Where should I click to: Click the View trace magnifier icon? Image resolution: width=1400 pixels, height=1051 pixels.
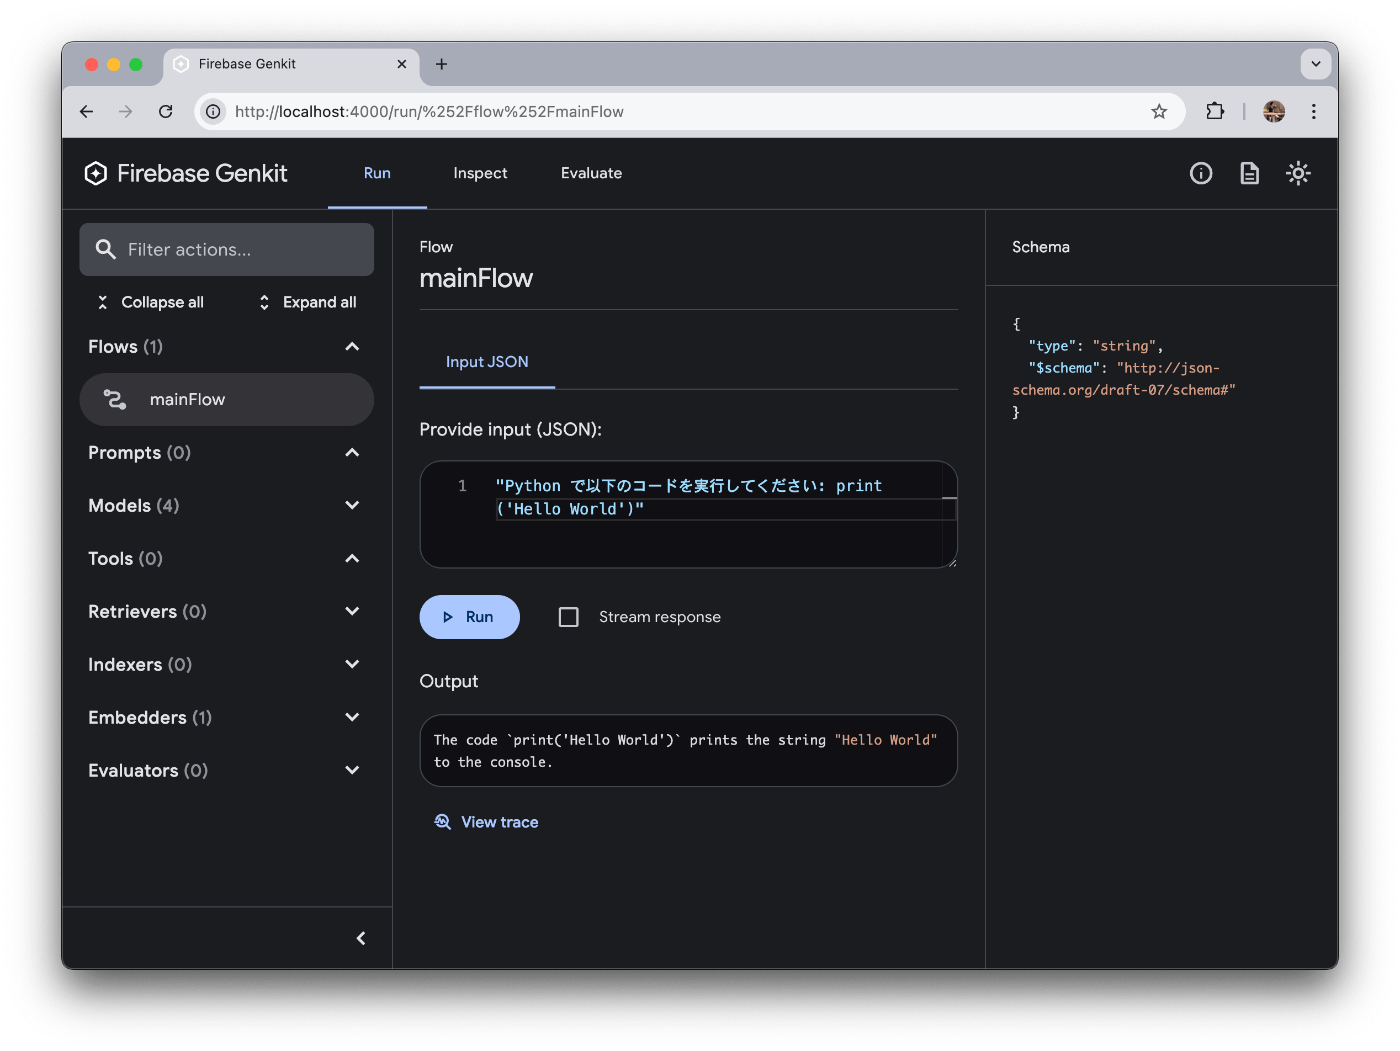[x=443, y=822]
